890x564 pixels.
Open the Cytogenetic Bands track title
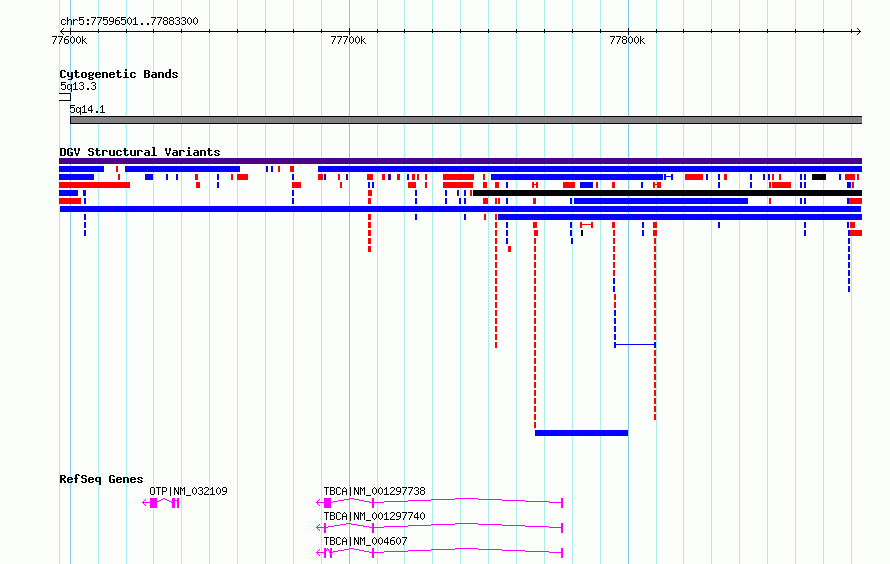119,74
